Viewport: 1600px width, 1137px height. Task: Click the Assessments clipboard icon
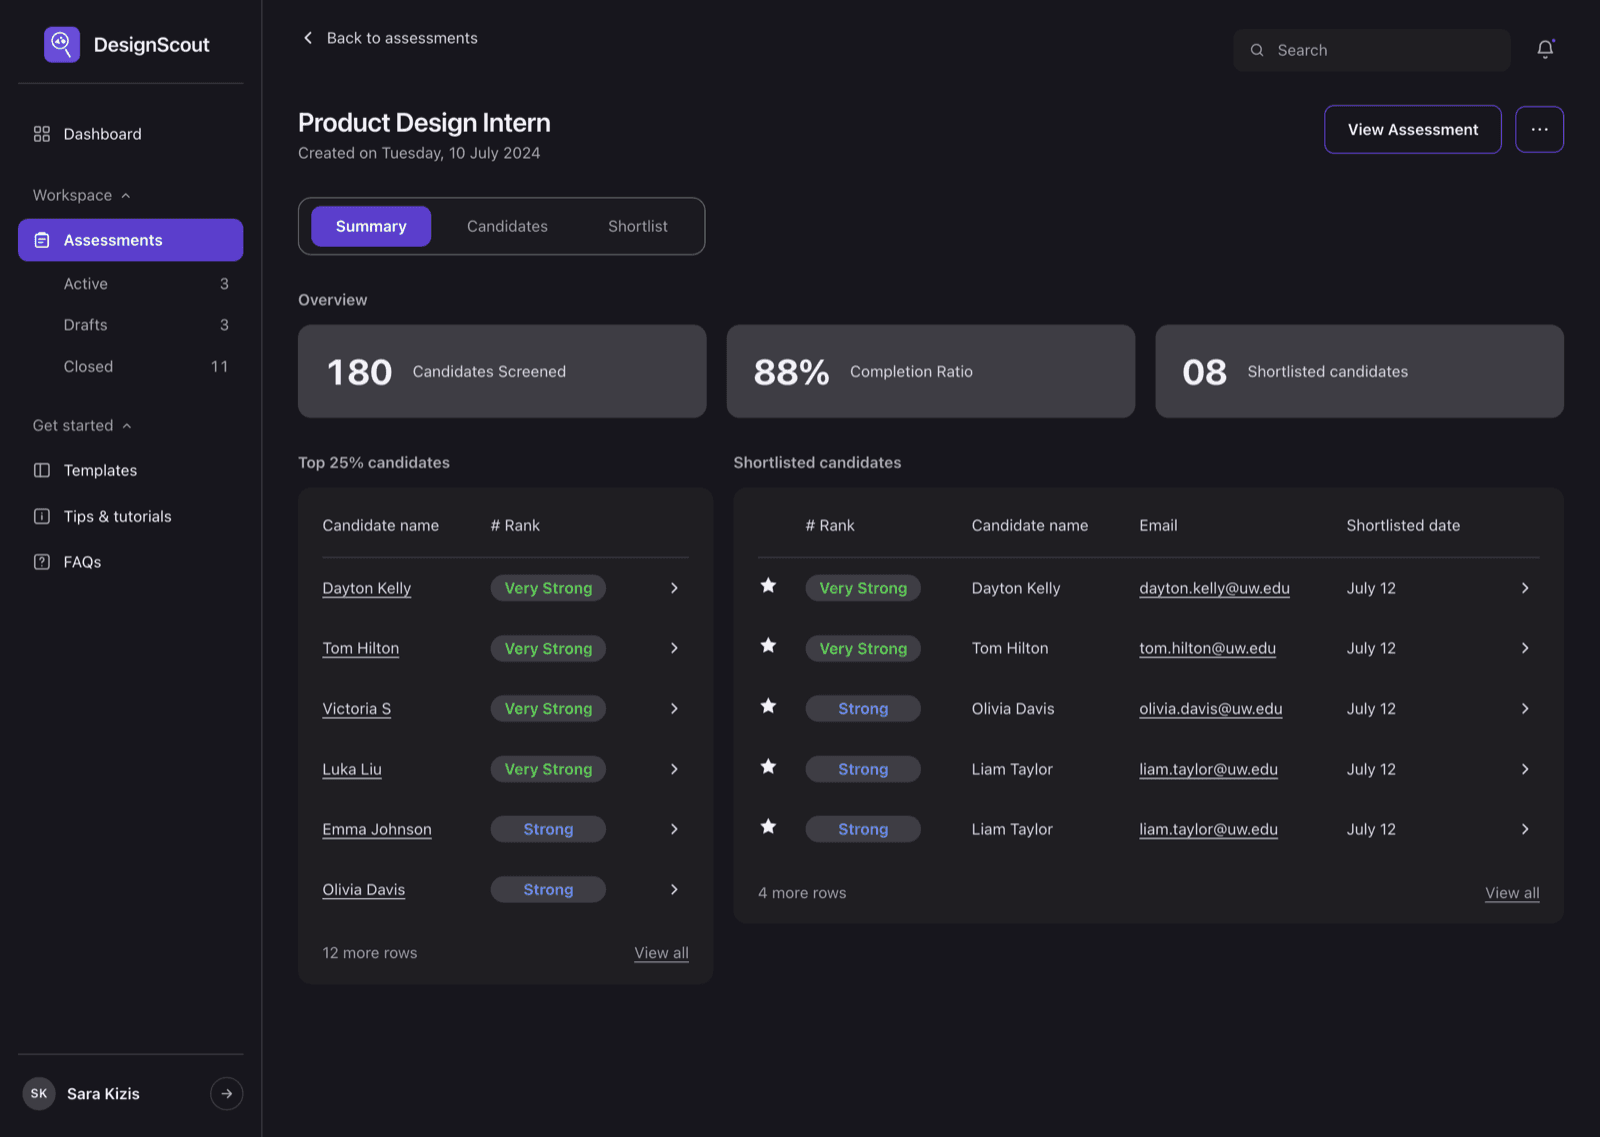42,240
